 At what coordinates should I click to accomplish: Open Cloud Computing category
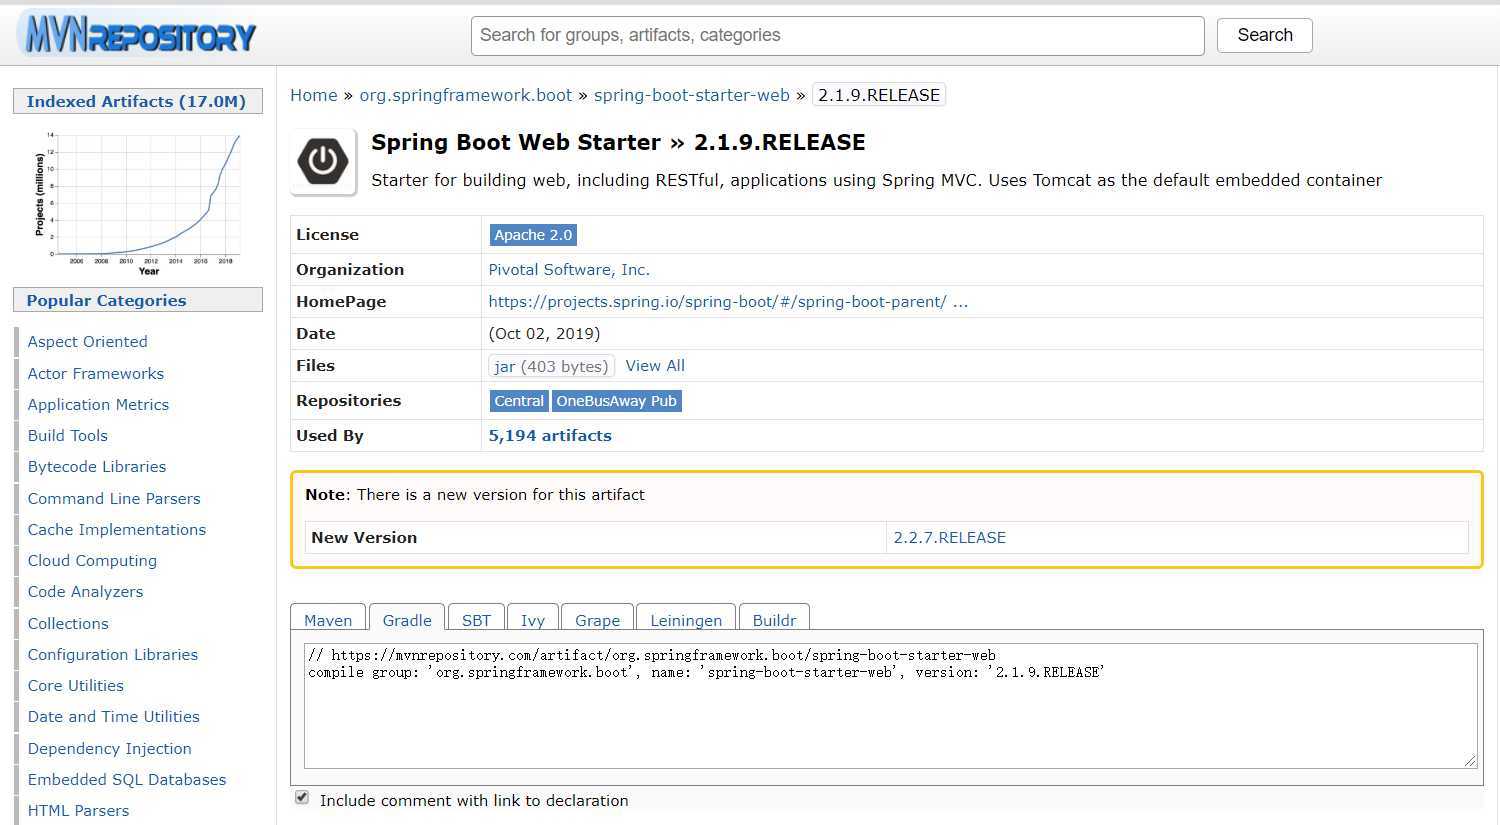(x=92, y=561)
